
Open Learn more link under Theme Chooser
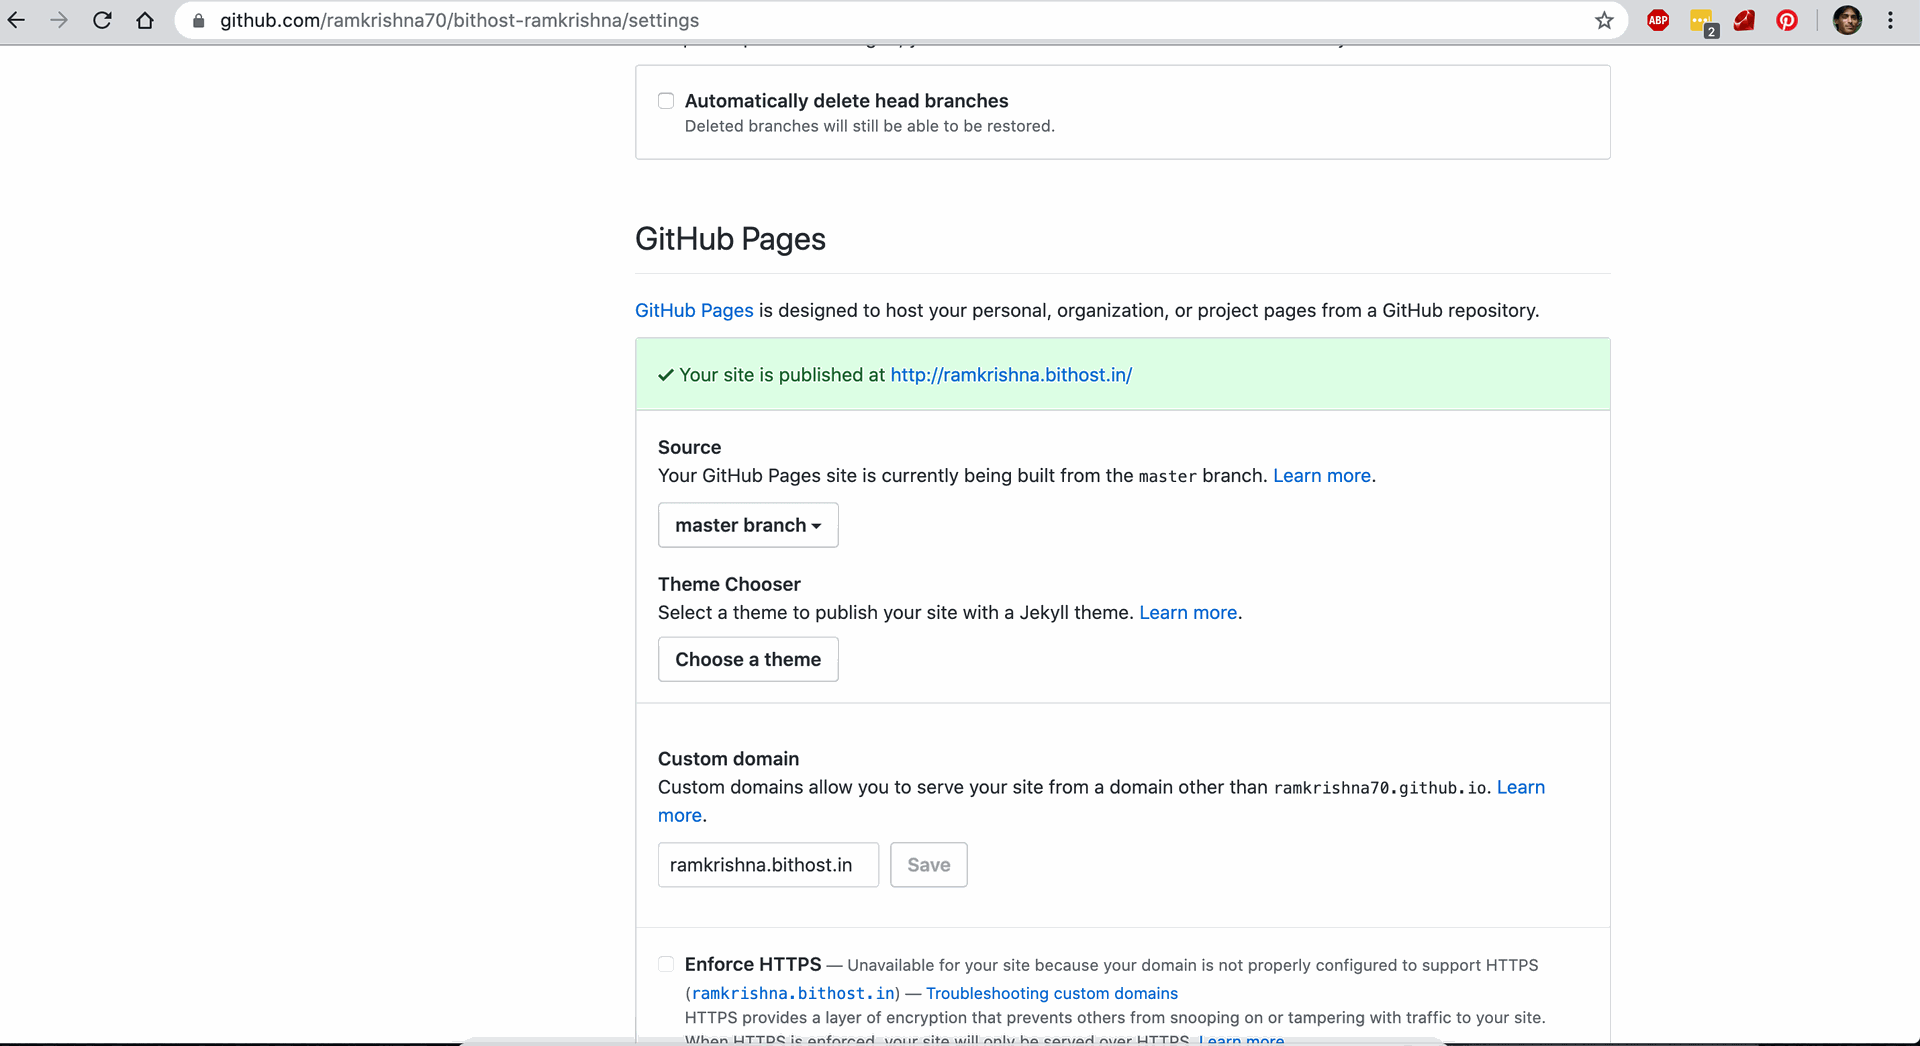click(1188, 613)
